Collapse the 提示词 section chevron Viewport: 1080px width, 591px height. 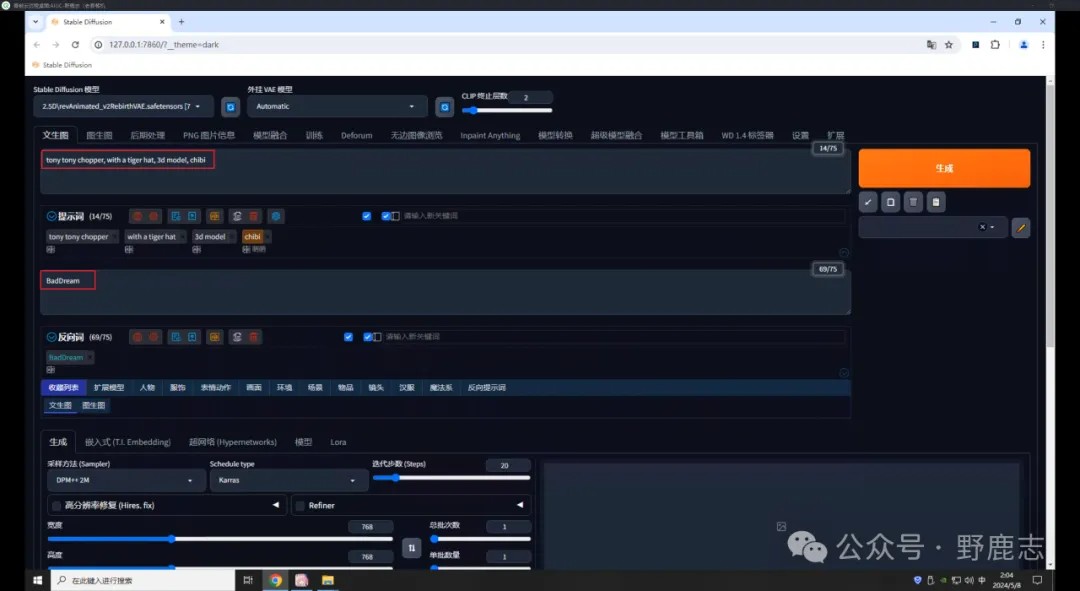(x=51, y=216)
